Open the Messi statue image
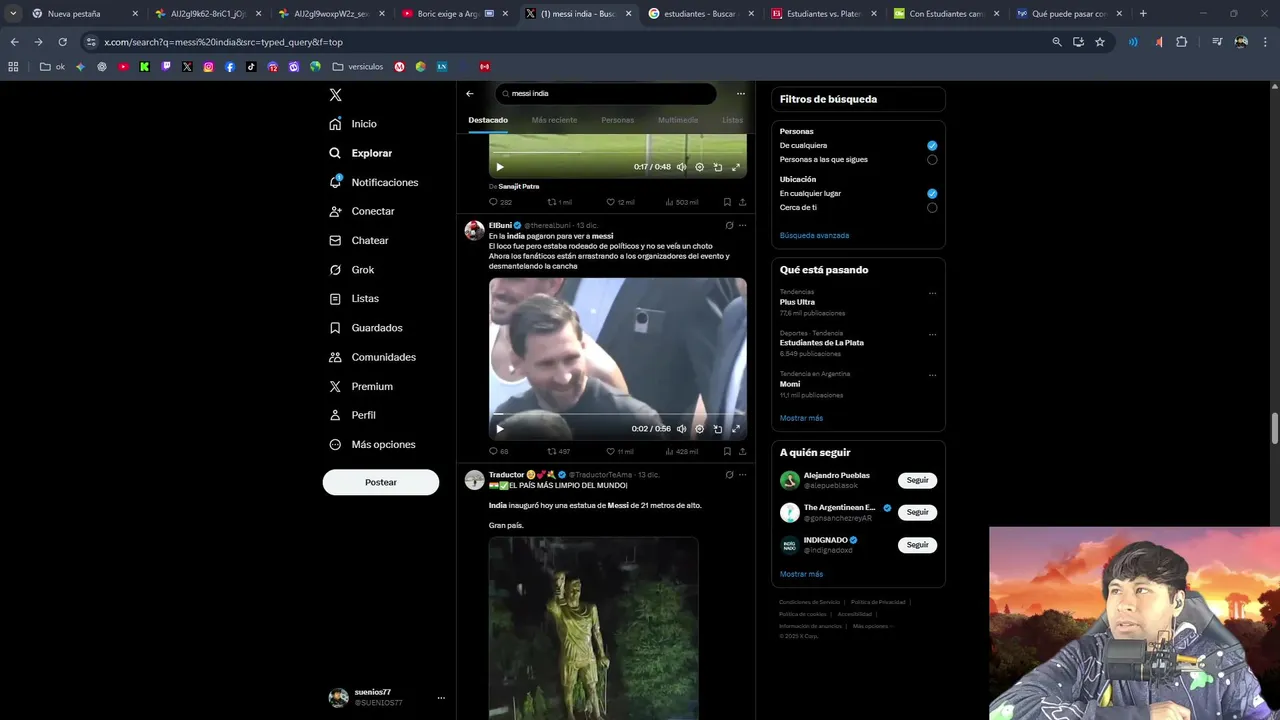1280x720 pixels. click(x=593, y=628)
